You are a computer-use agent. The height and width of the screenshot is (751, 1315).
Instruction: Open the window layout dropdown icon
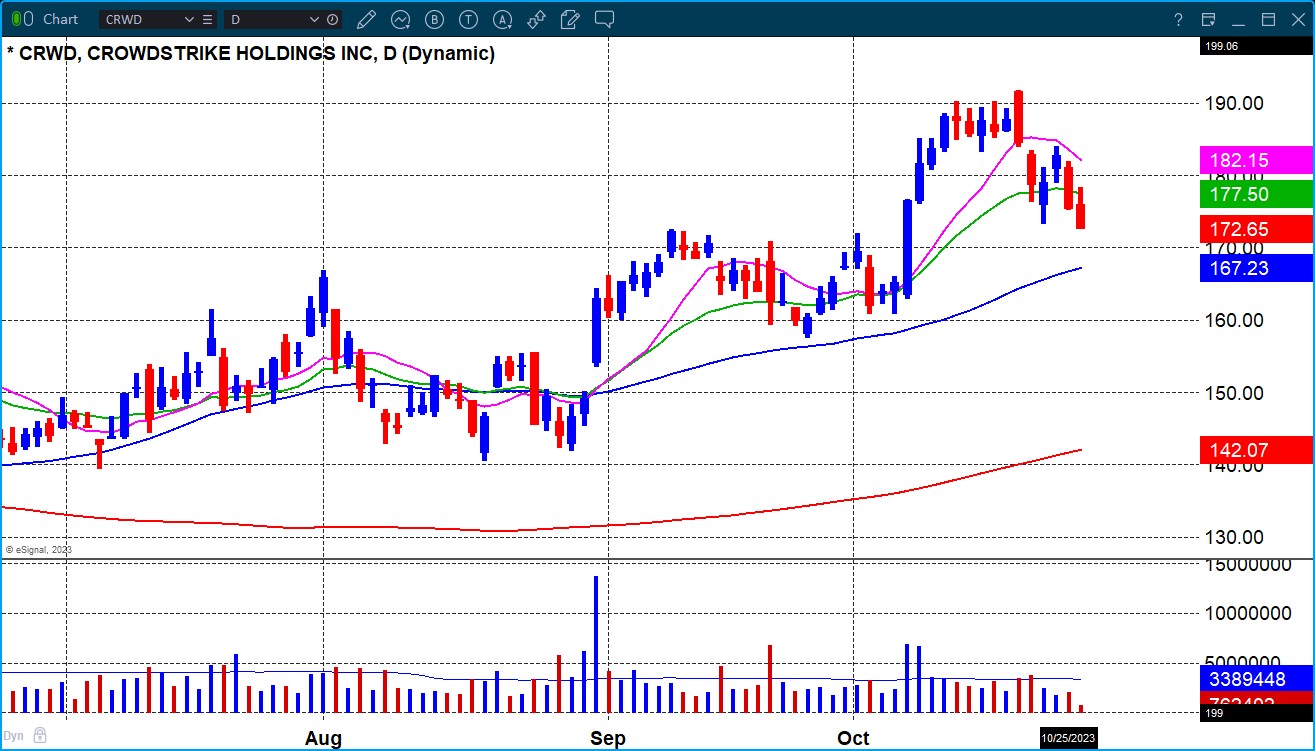1208,19
